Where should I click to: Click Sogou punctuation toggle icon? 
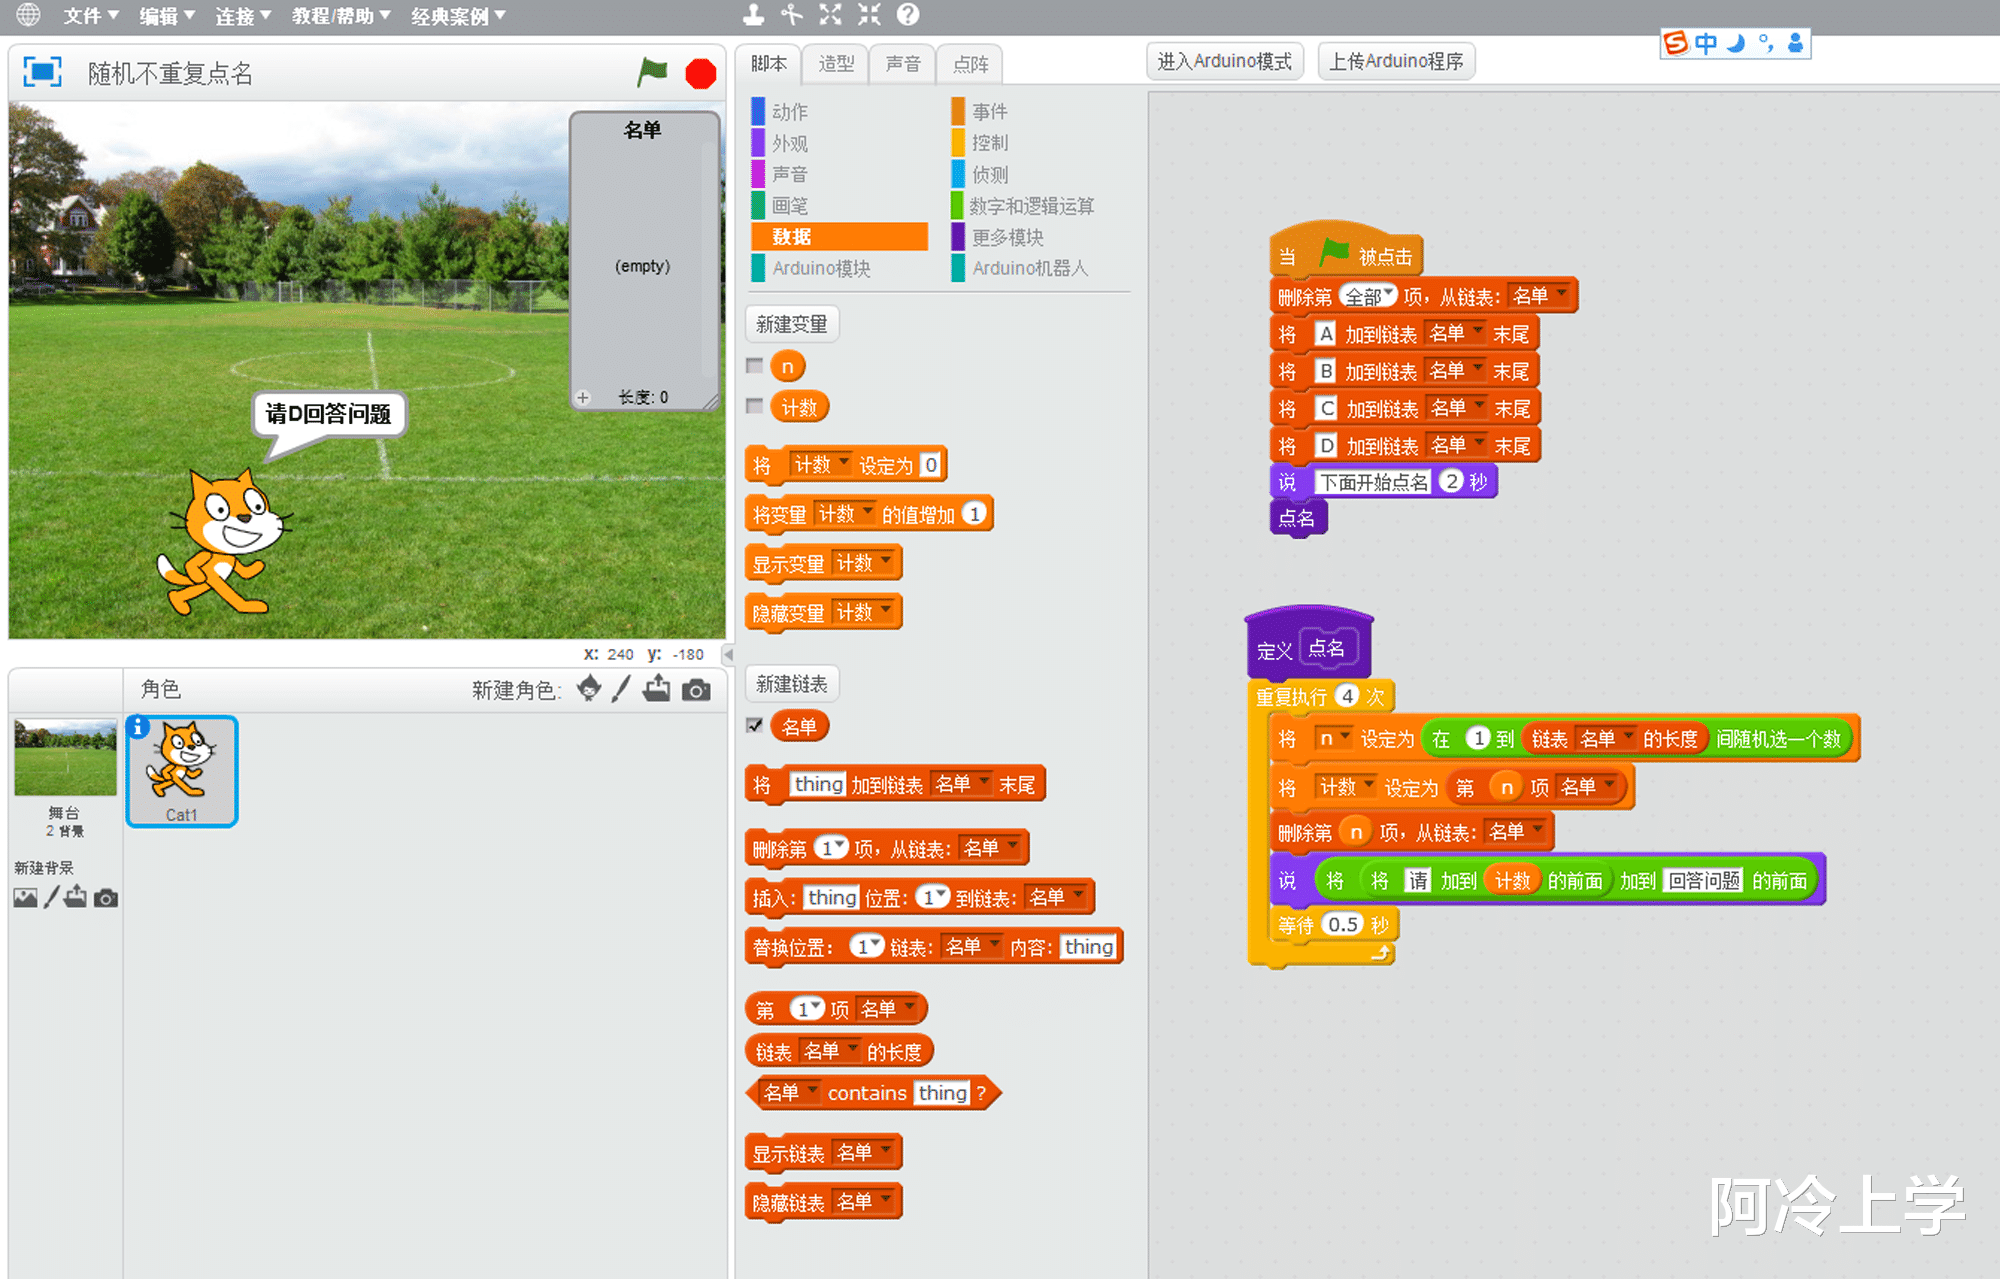[x=1766, y=43]
